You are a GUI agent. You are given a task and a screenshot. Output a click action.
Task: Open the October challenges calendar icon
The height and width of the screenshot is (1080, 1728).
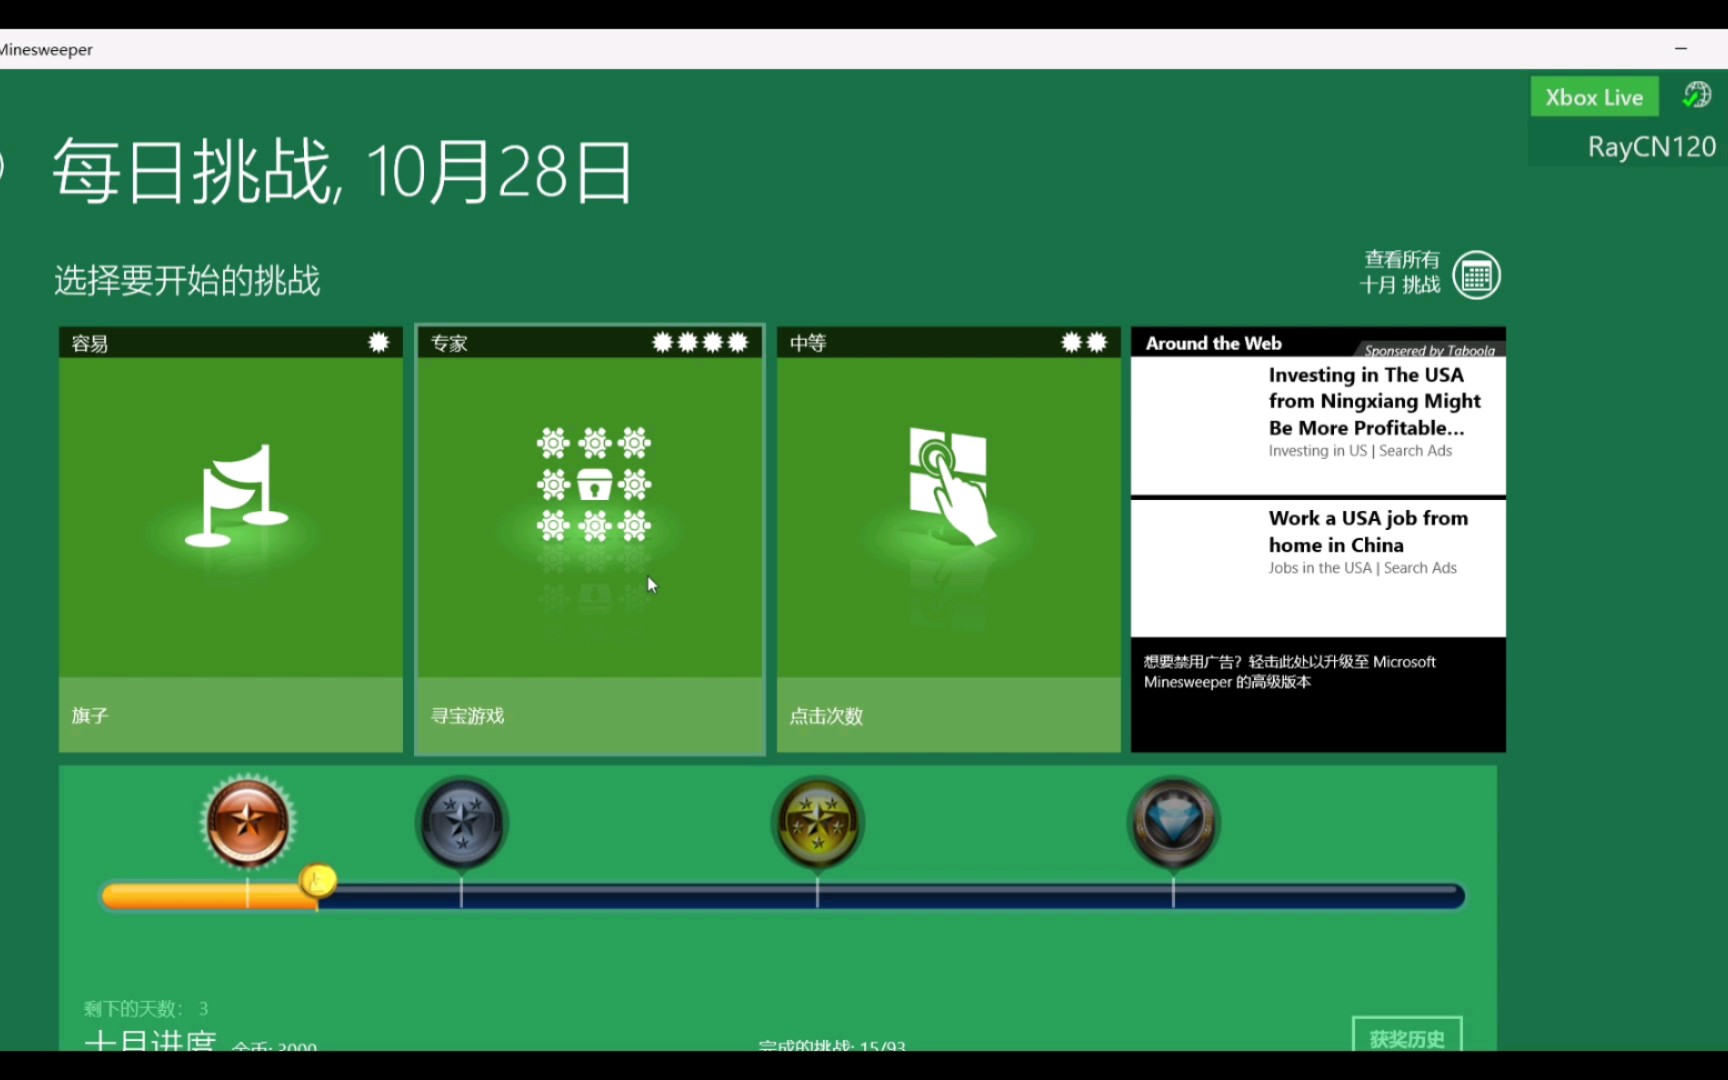1476,275
